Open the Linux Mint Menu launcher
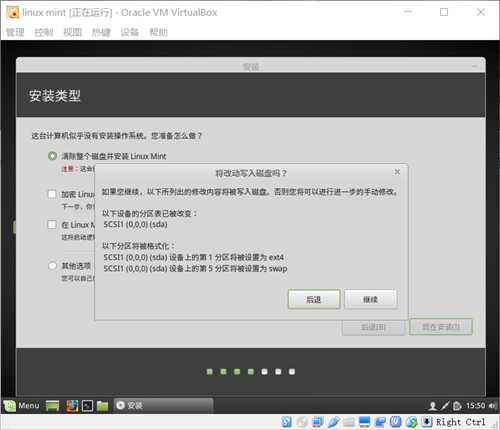Viewport: 500px width, 430px height. click(x=22, y=405)
